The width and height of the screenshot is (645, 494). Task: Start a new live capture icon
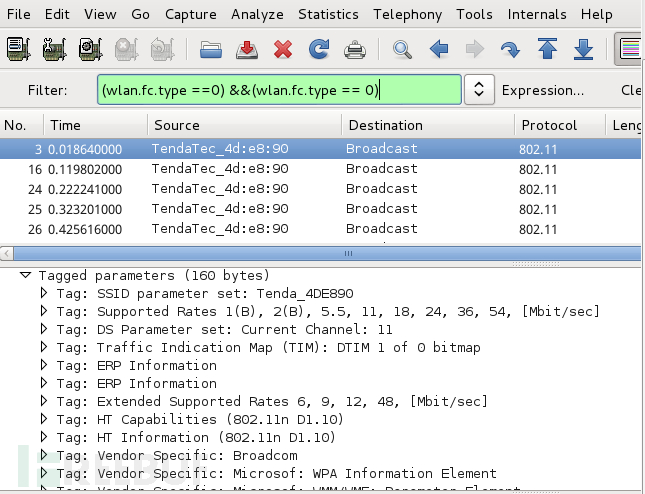89,48
